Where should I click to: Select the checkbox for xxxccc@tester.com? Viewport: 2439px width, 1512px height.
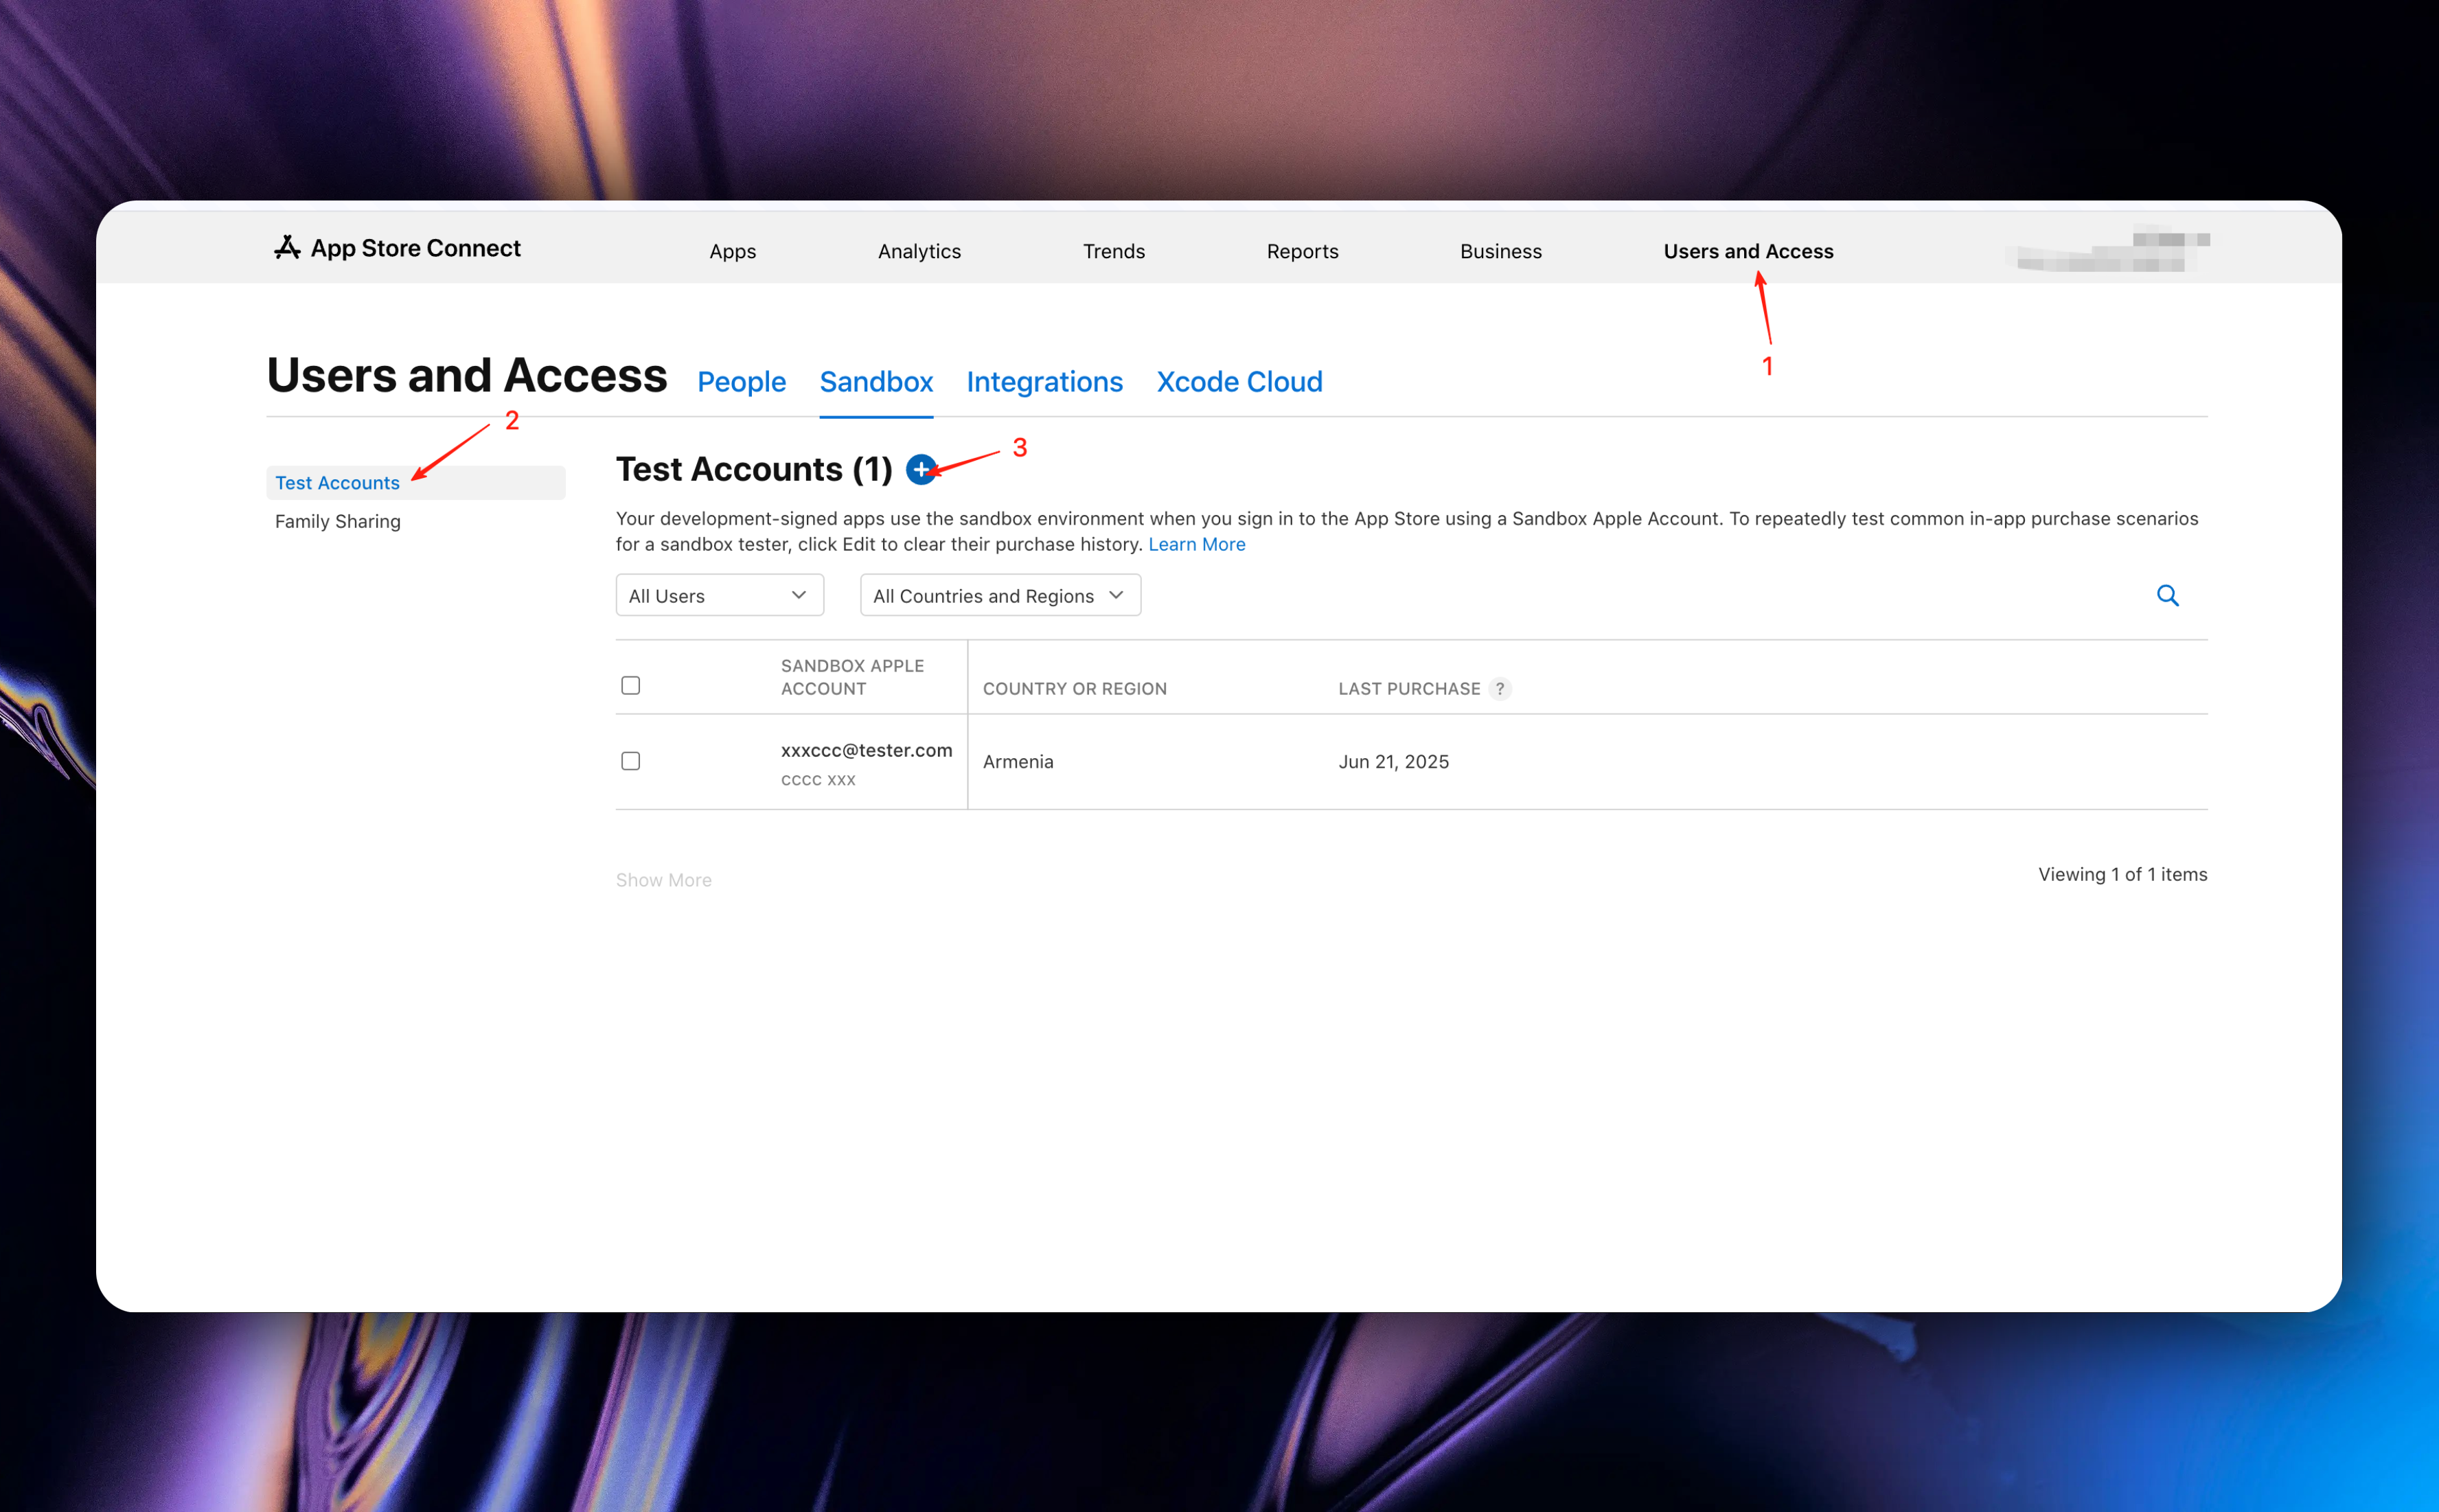[x=631, y=761]
